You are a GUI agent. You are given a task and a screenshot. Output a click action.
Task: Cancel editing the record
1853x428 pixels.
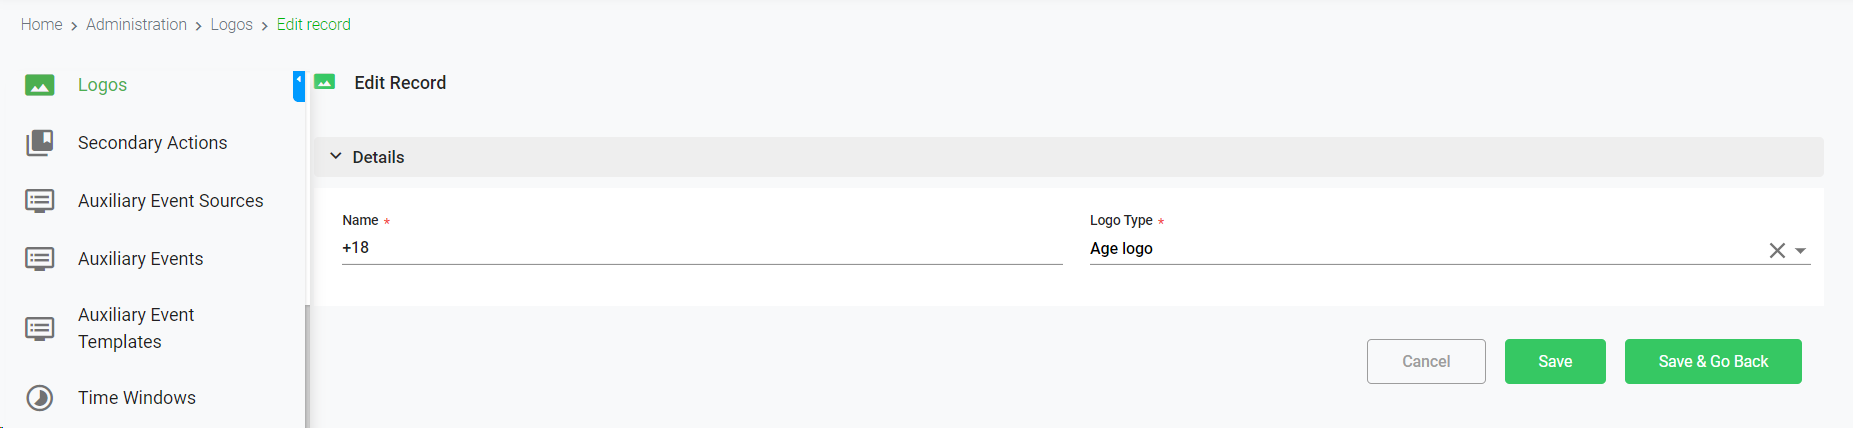click(1425, 361)
